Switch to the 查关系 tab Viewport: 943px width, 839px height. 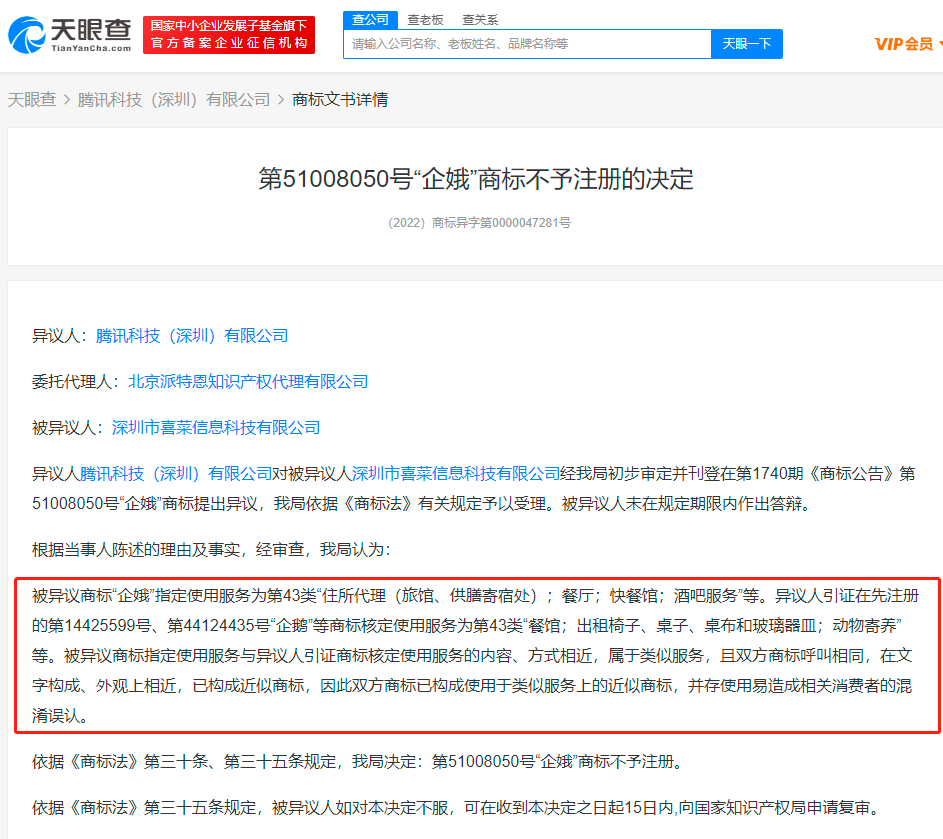pyautogui.click(x=480, y=19)
